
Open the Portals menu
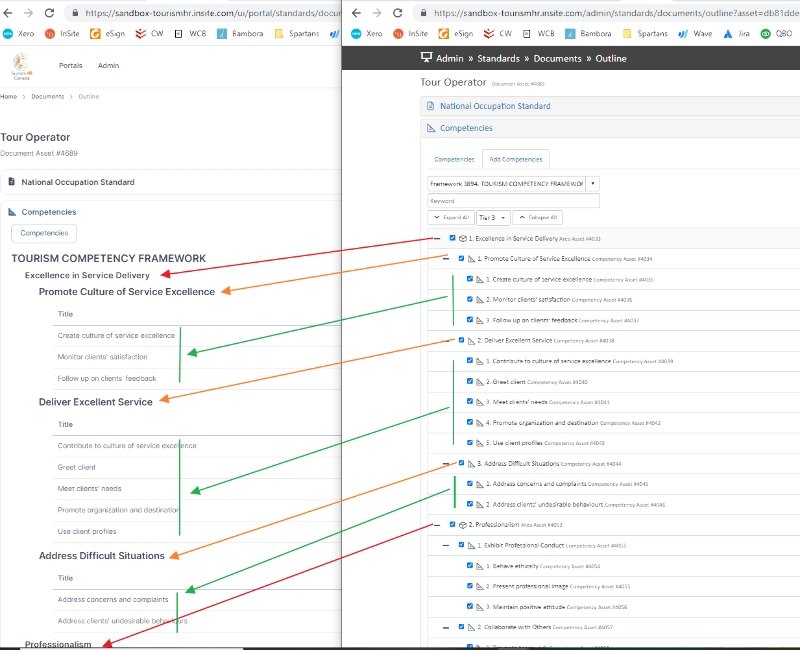[71, 66]
